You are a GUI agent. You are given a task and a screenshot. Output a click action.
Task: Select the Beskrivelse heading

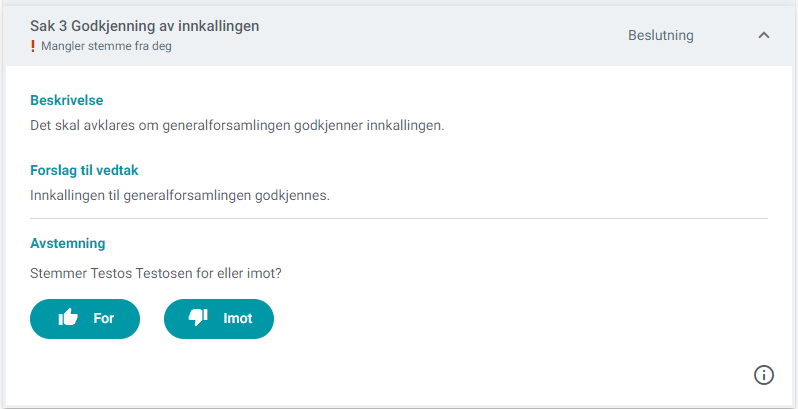pos(67,100)
